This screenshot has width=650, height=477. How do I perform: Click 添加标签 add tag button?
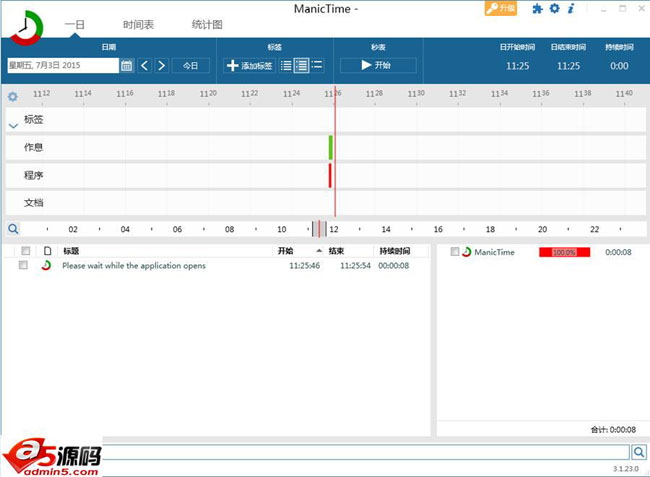coord(250,65)
